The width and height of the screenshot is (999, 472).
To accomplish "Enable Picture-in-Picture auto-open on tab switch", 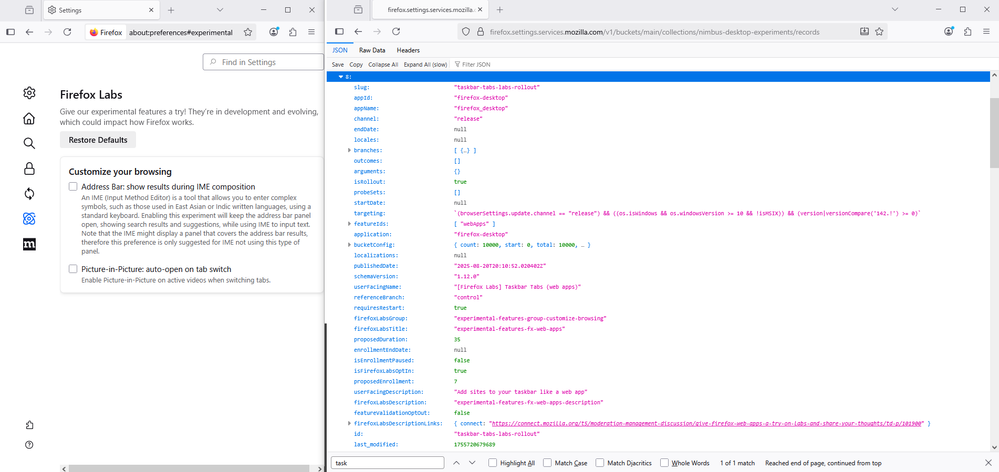I will [x=73, y=269].
